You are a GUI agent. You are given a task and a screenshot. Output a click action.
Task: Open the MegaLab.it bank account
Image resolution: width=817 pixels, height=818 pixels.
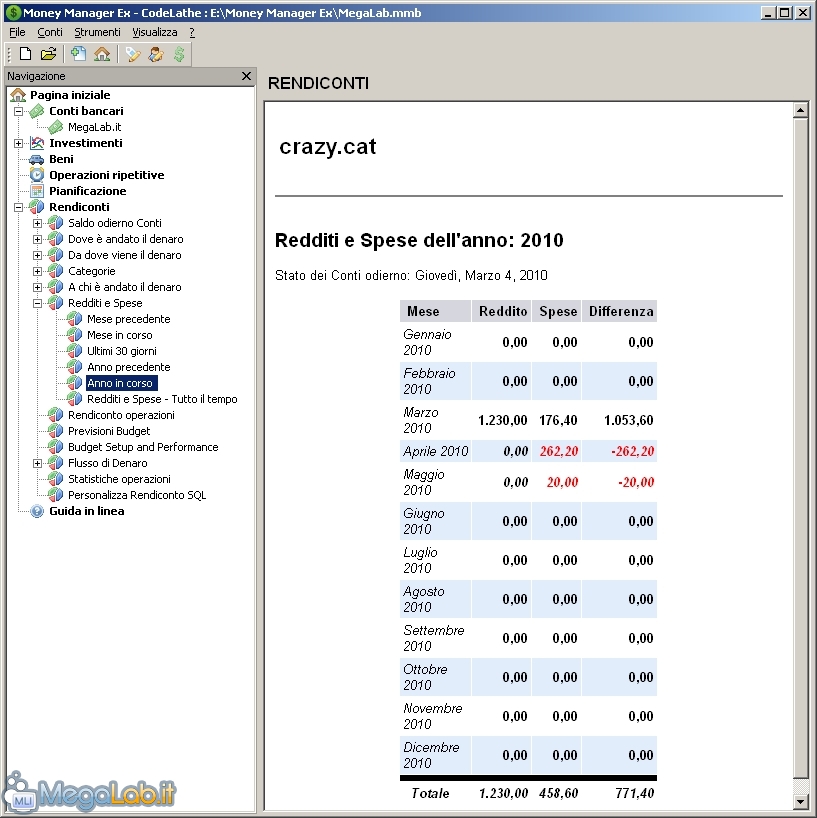(x=94, y=127)
